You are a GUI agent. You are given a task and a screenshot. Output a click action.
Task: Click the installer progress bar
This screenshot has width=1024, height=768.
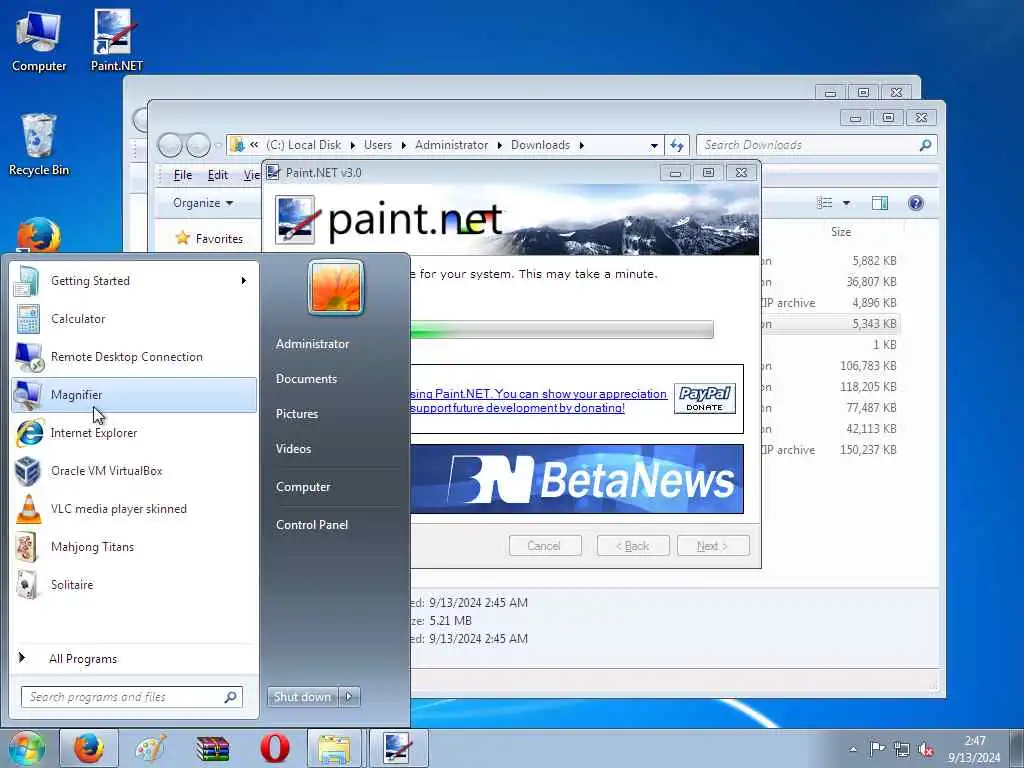pos(562,329)
